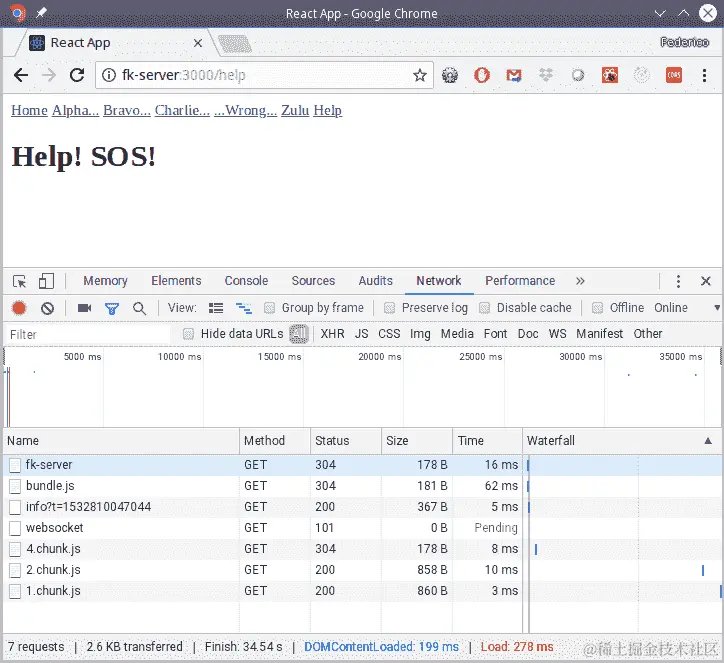Click the browser forward arrow
Viewport: 724px width, 663px height.
tap(48, 75)
